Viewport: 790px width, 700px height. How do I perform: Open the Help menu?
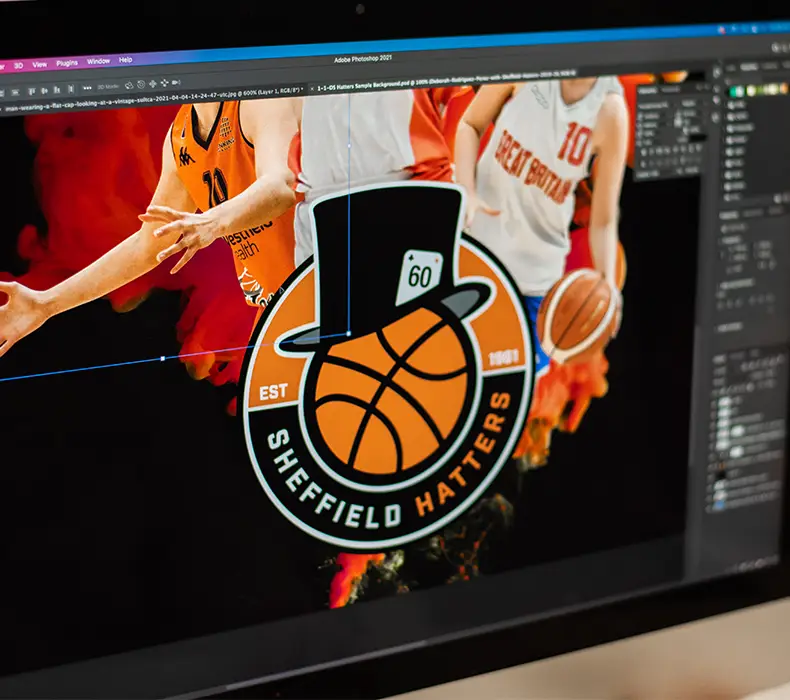125,59
